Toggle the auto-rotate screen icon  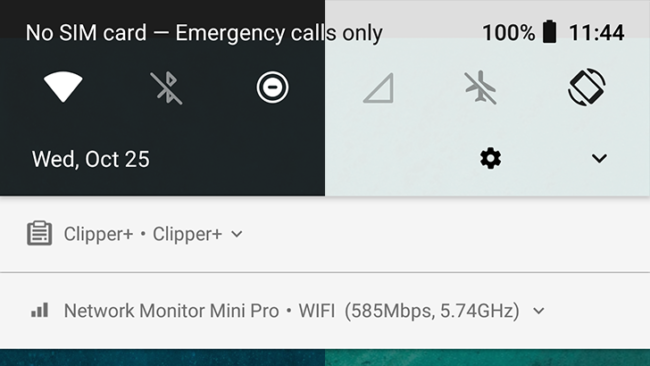586,87
